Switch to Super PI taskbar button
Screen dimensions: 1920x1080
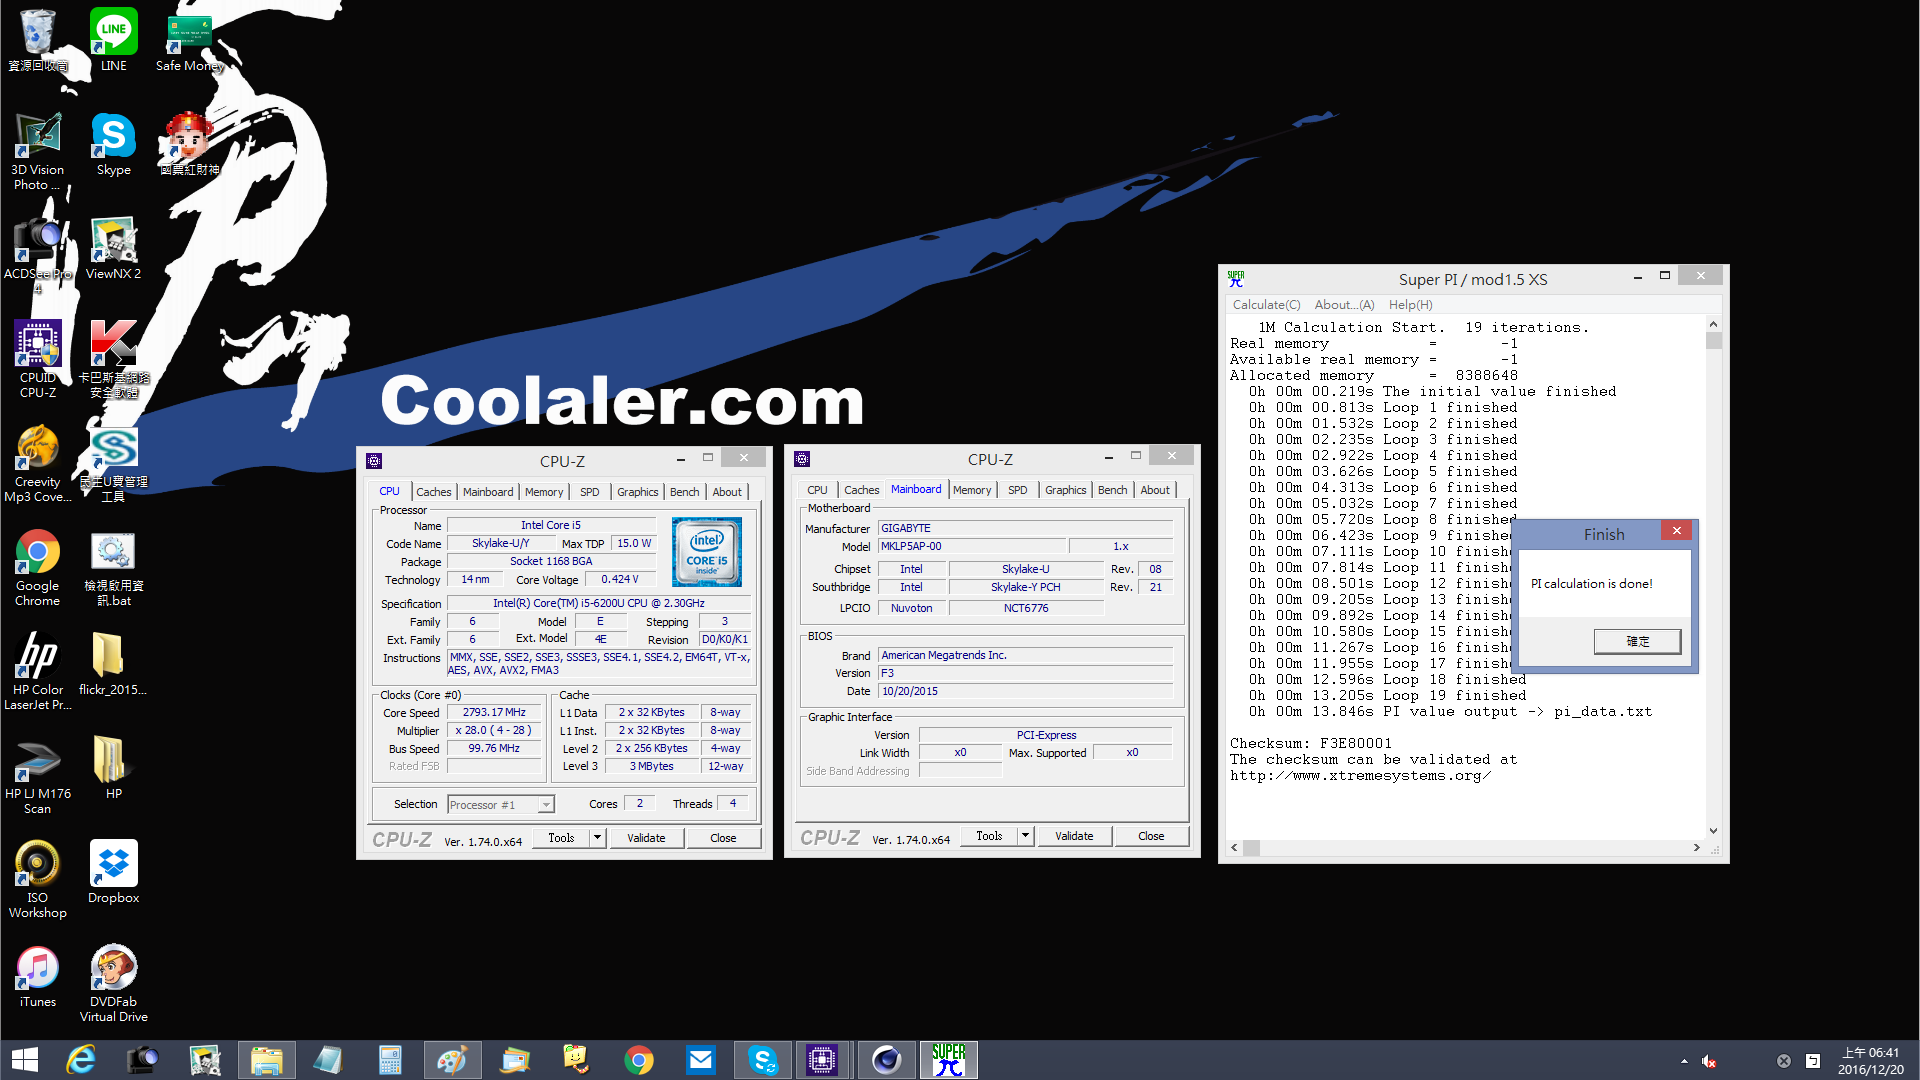point(948,1060)
